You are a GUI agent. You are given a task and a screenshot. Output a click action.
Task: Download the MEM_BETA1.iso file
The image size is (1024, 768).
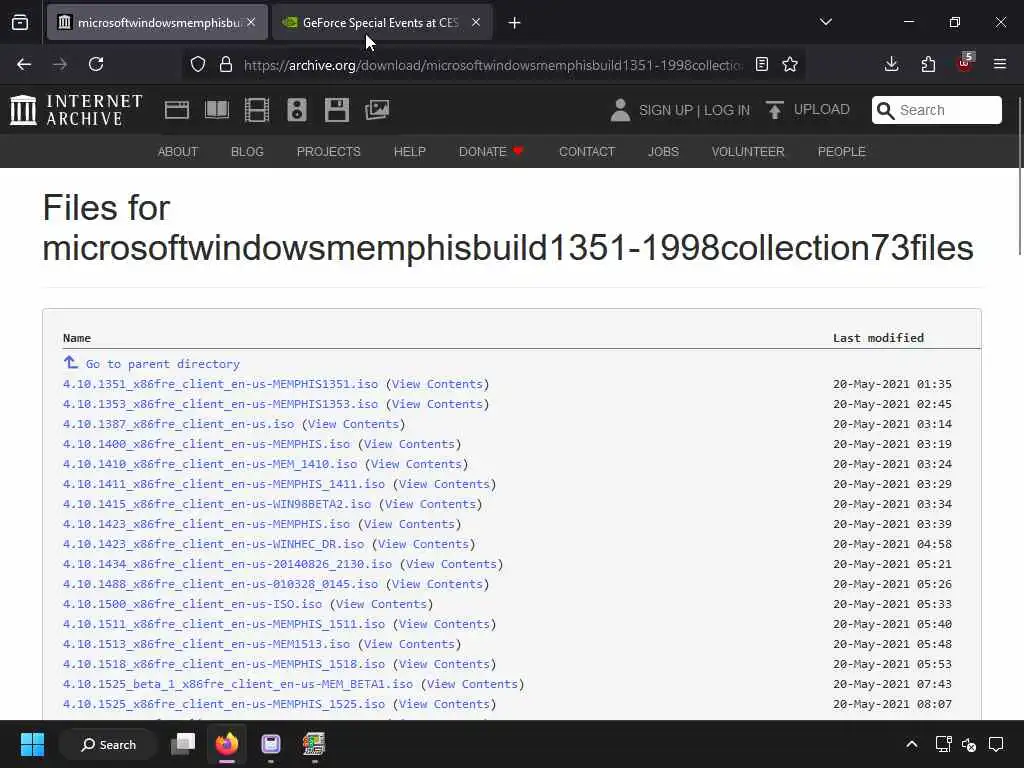238,684
